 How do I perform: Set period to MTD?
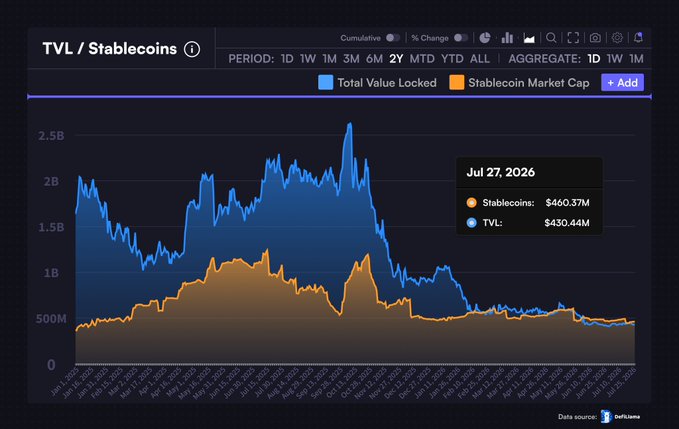coord(422,59)
